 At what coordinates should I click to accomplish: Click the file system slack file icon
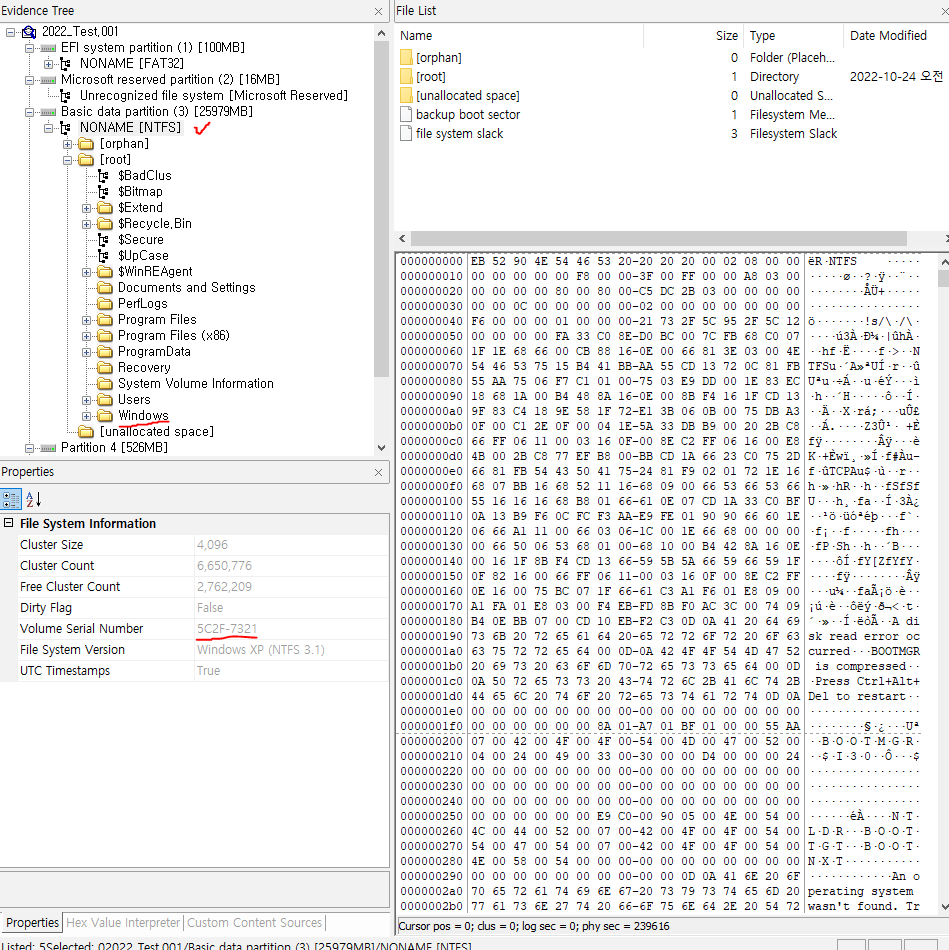(x=406, y=133)
